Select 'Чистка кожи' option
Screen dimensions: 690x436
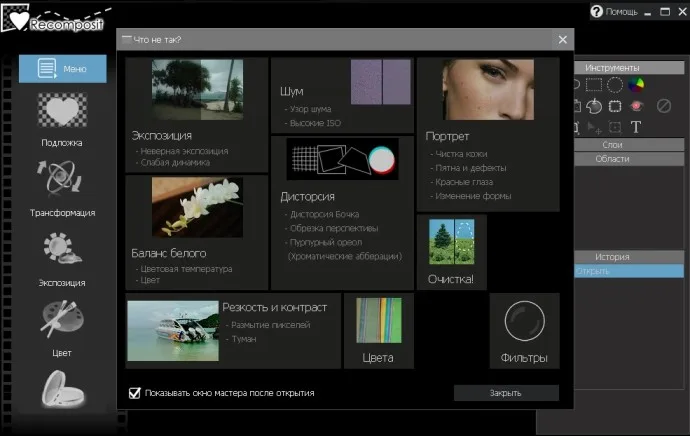tap(459, 154)
